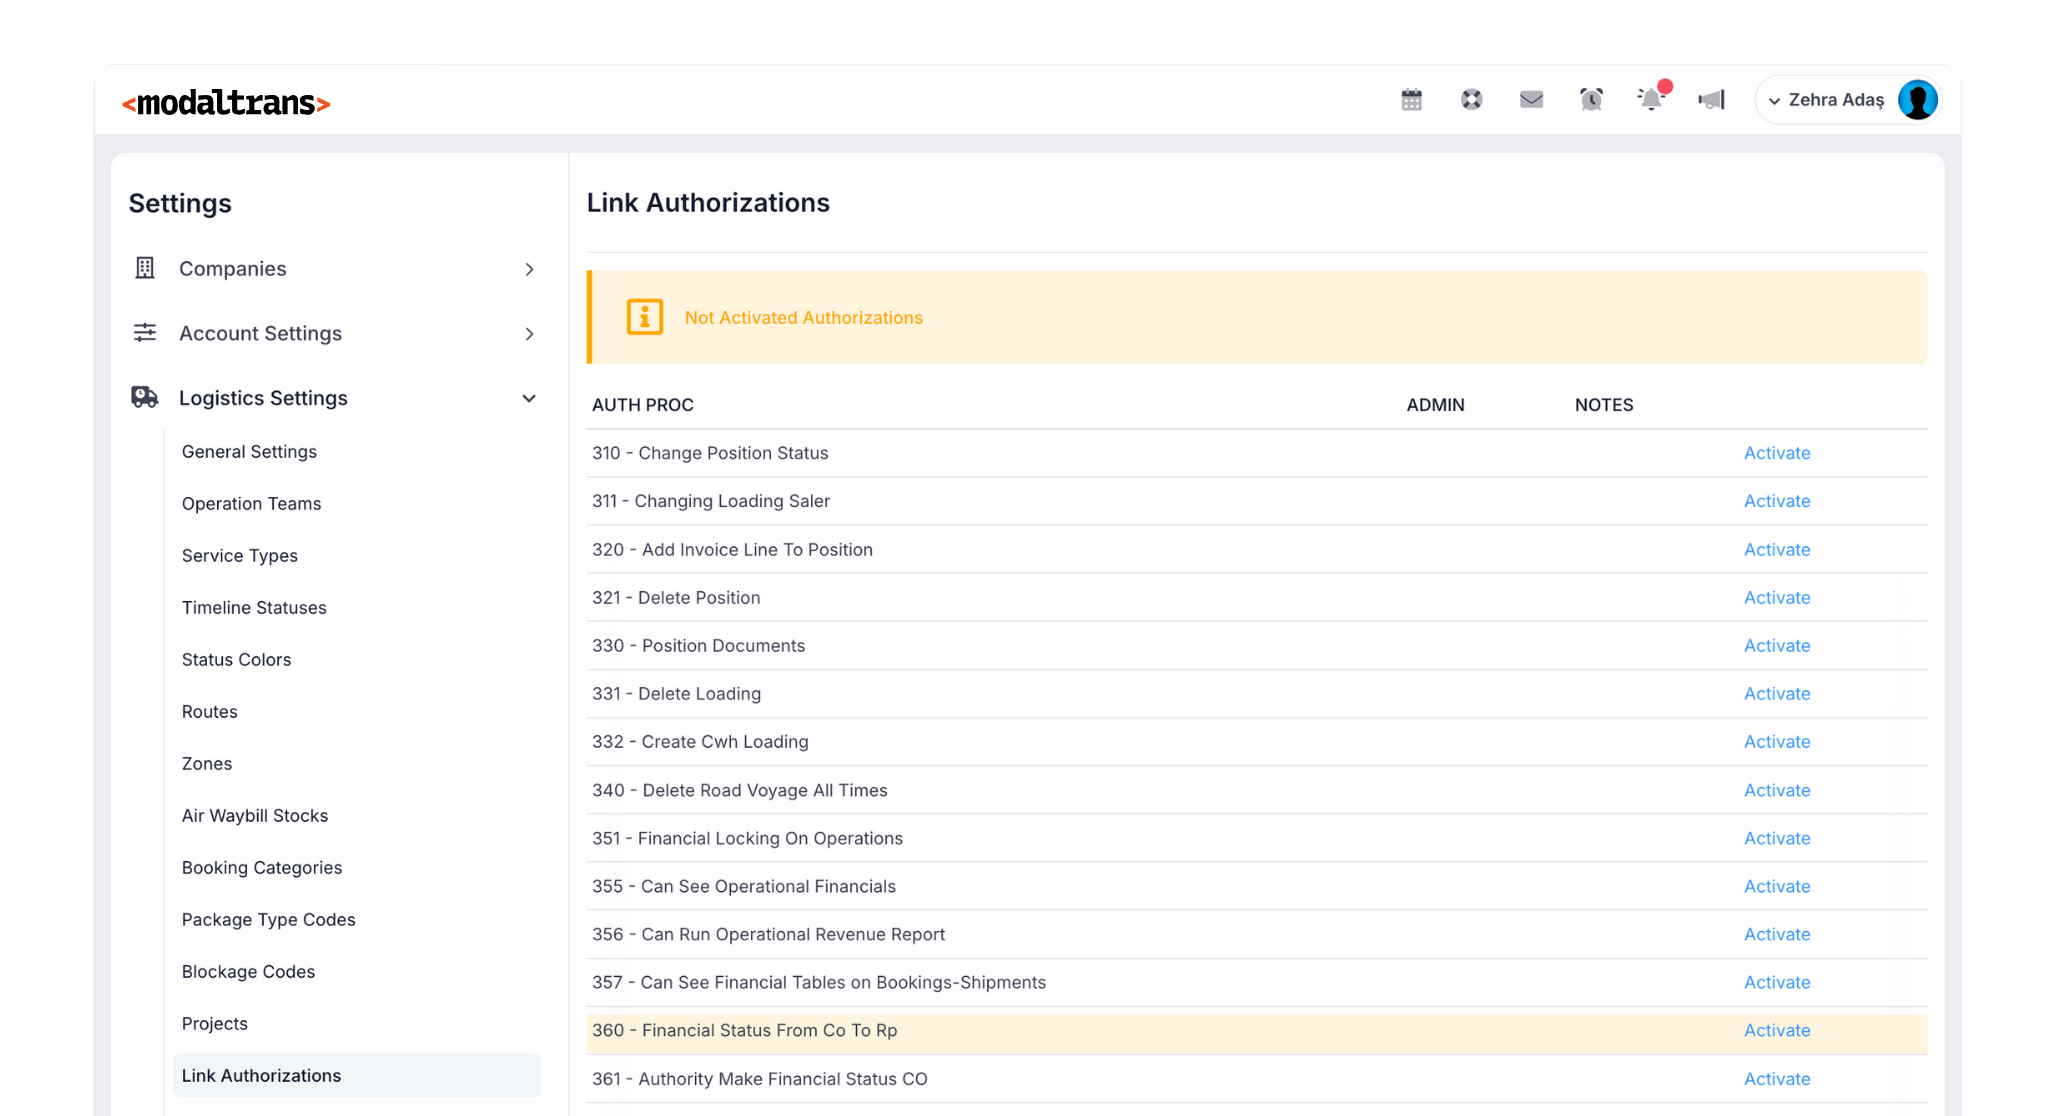Open the mail envelope icon
The height and width of the screenshot is (1116, 2056).
[x=1531, y=99]
